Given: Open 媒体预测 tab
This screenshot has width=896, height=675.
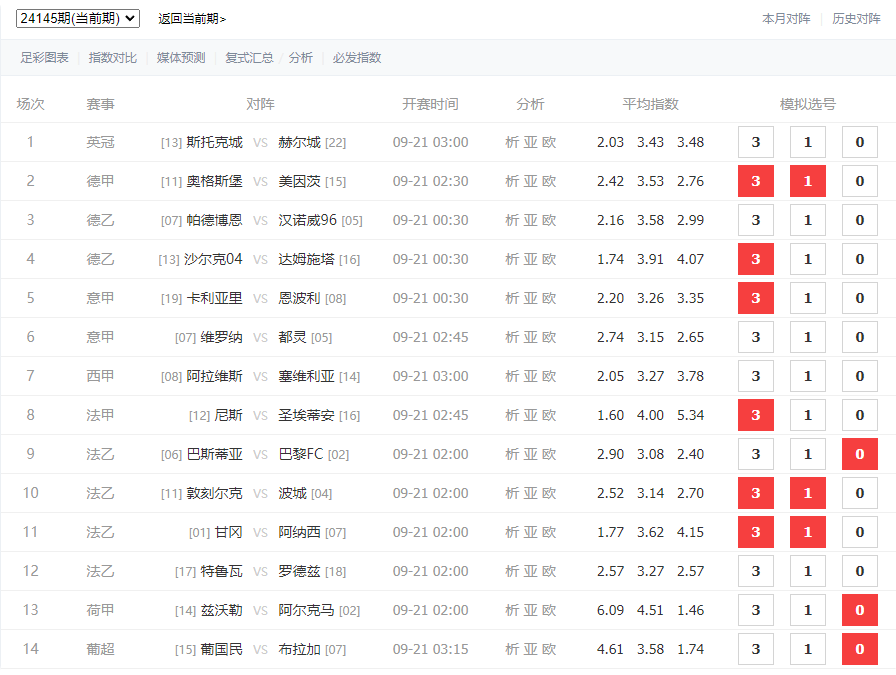Looking at the screenshot, I should 181,58.
